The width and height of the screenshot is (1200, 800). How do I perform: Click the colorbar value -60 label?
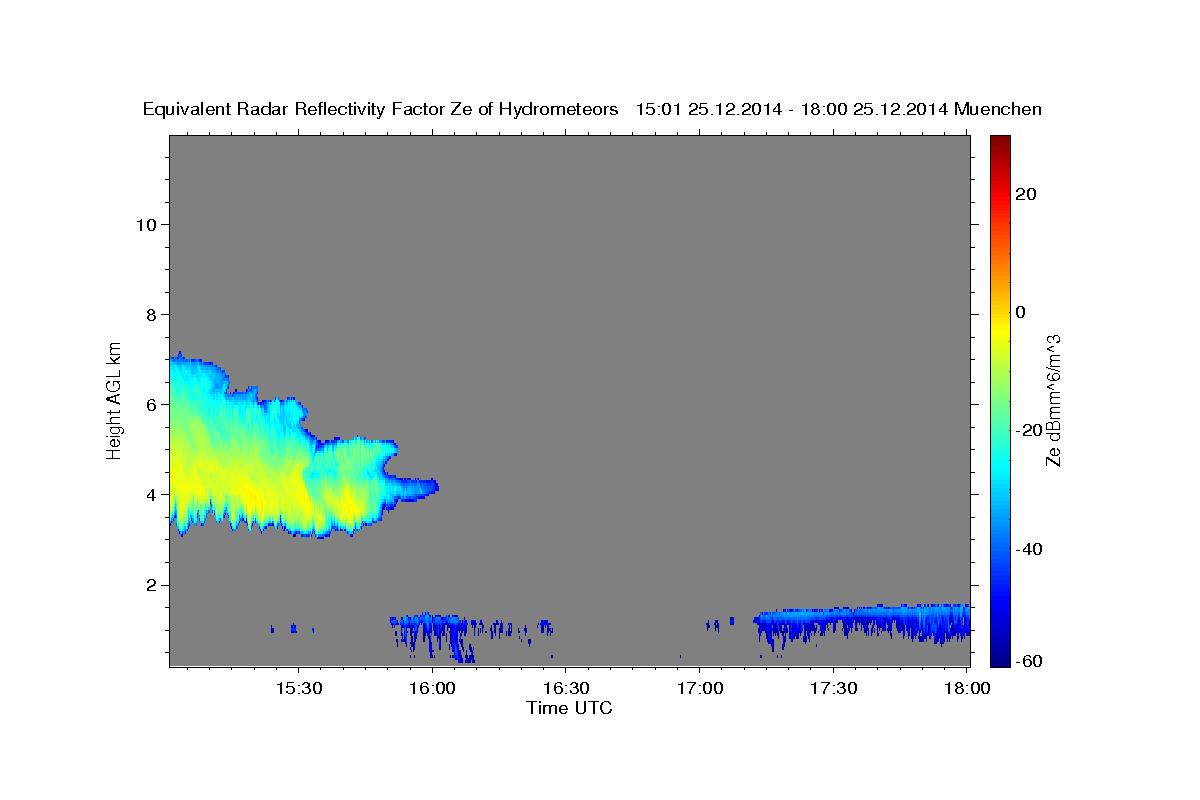pyautogui.click(x=1029, y=661)
